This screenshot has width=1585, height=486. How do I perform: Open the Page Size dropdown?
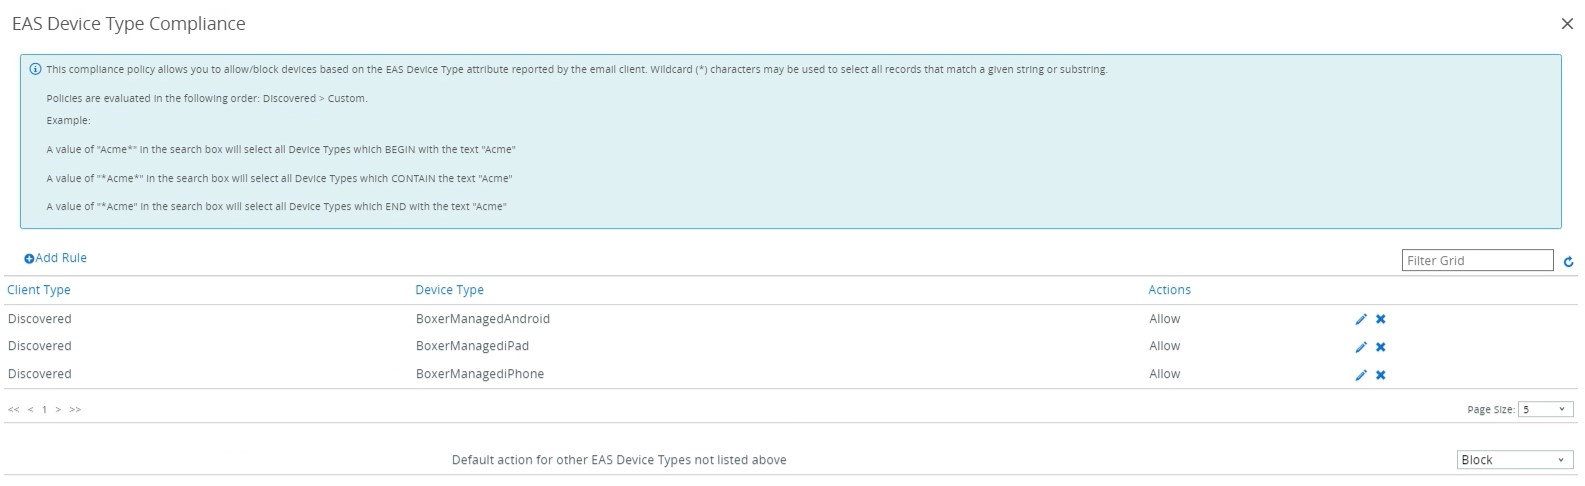tap(1545, 409)
